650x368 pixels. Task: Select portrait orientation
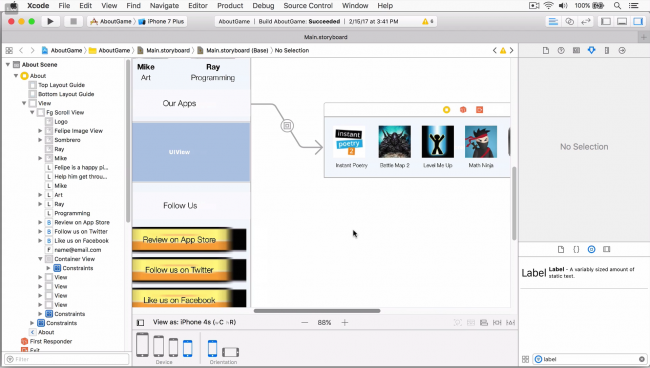pos(212,349)
